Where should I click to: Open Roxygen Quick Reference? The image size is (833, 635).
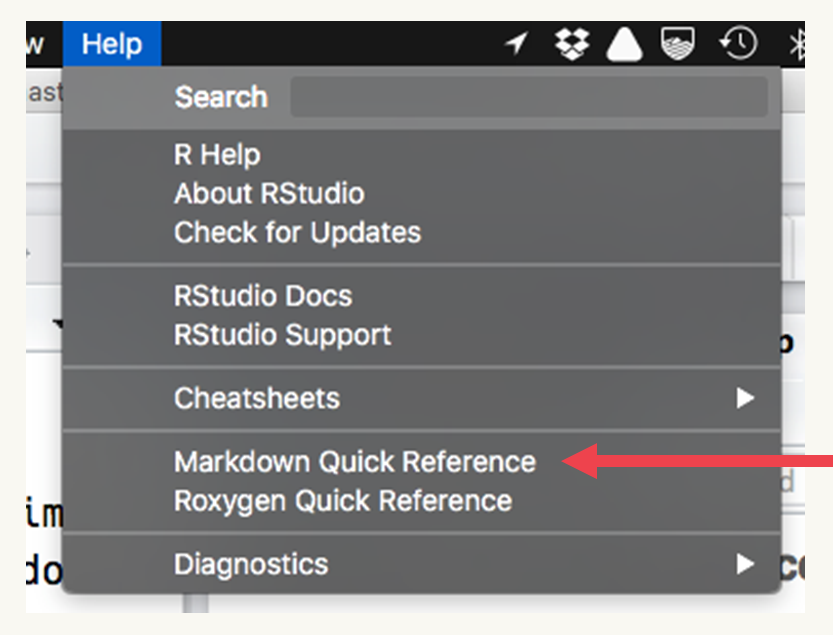click(343, 500)
